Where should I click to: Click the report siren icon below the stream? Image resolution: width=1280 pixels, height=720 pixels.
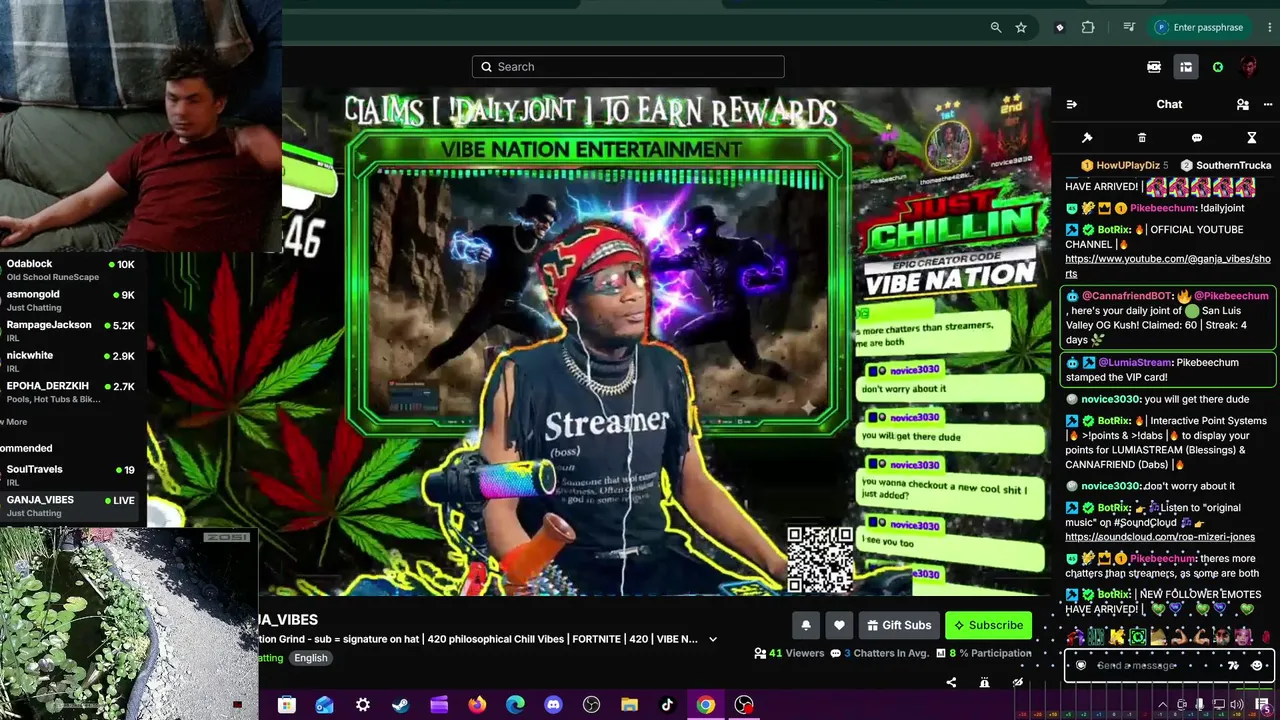click(985, 683)
